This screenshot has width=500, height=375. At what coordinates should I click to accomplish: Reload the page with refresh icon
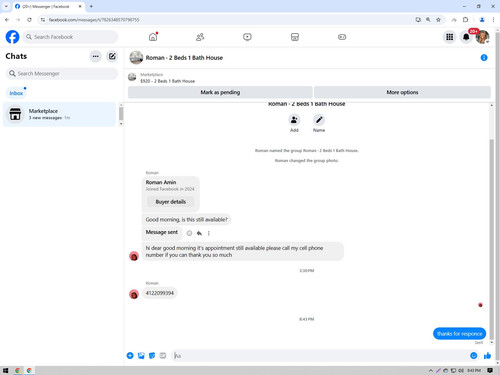click(x=29, y=20)
